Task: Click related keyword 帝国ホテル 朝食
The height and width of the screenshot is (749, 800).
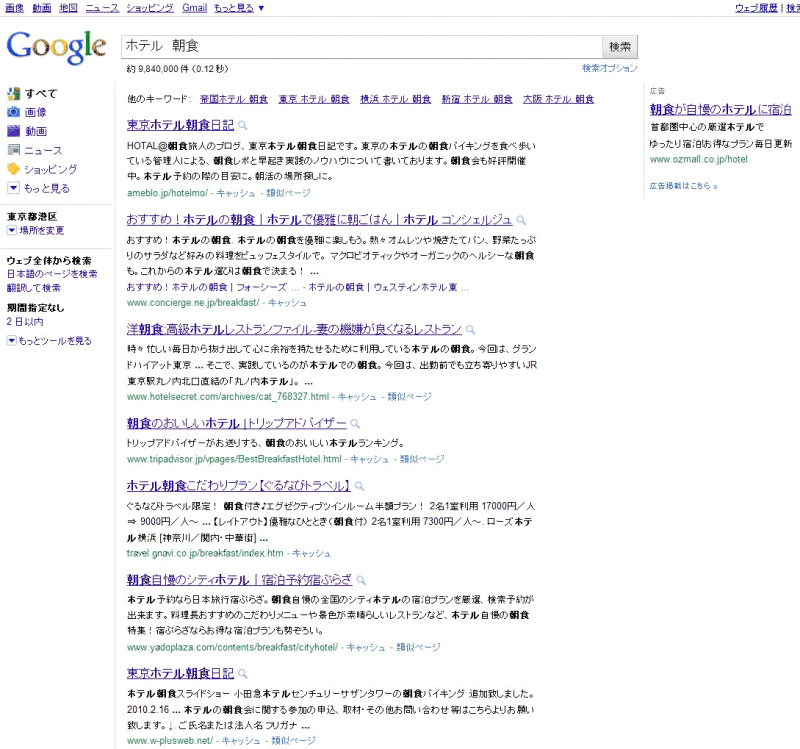Action: 234,99
